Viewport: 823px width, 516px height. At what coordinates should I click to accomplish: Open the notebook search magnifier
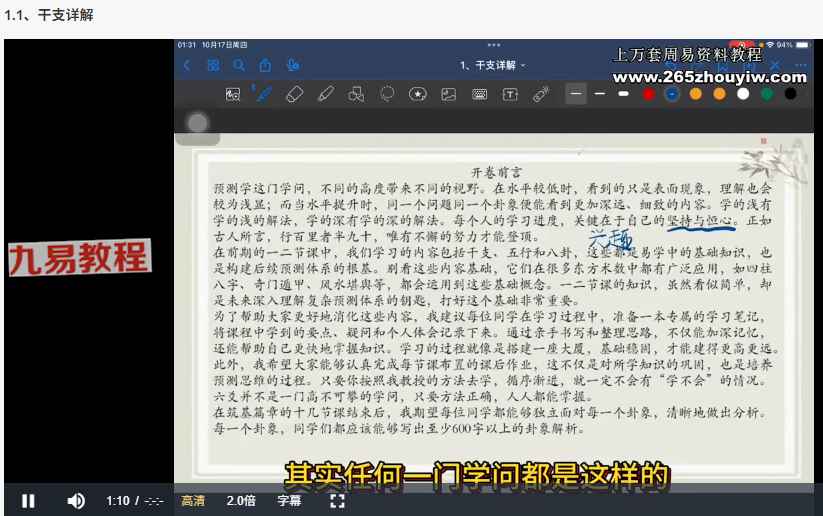(239, 66)
